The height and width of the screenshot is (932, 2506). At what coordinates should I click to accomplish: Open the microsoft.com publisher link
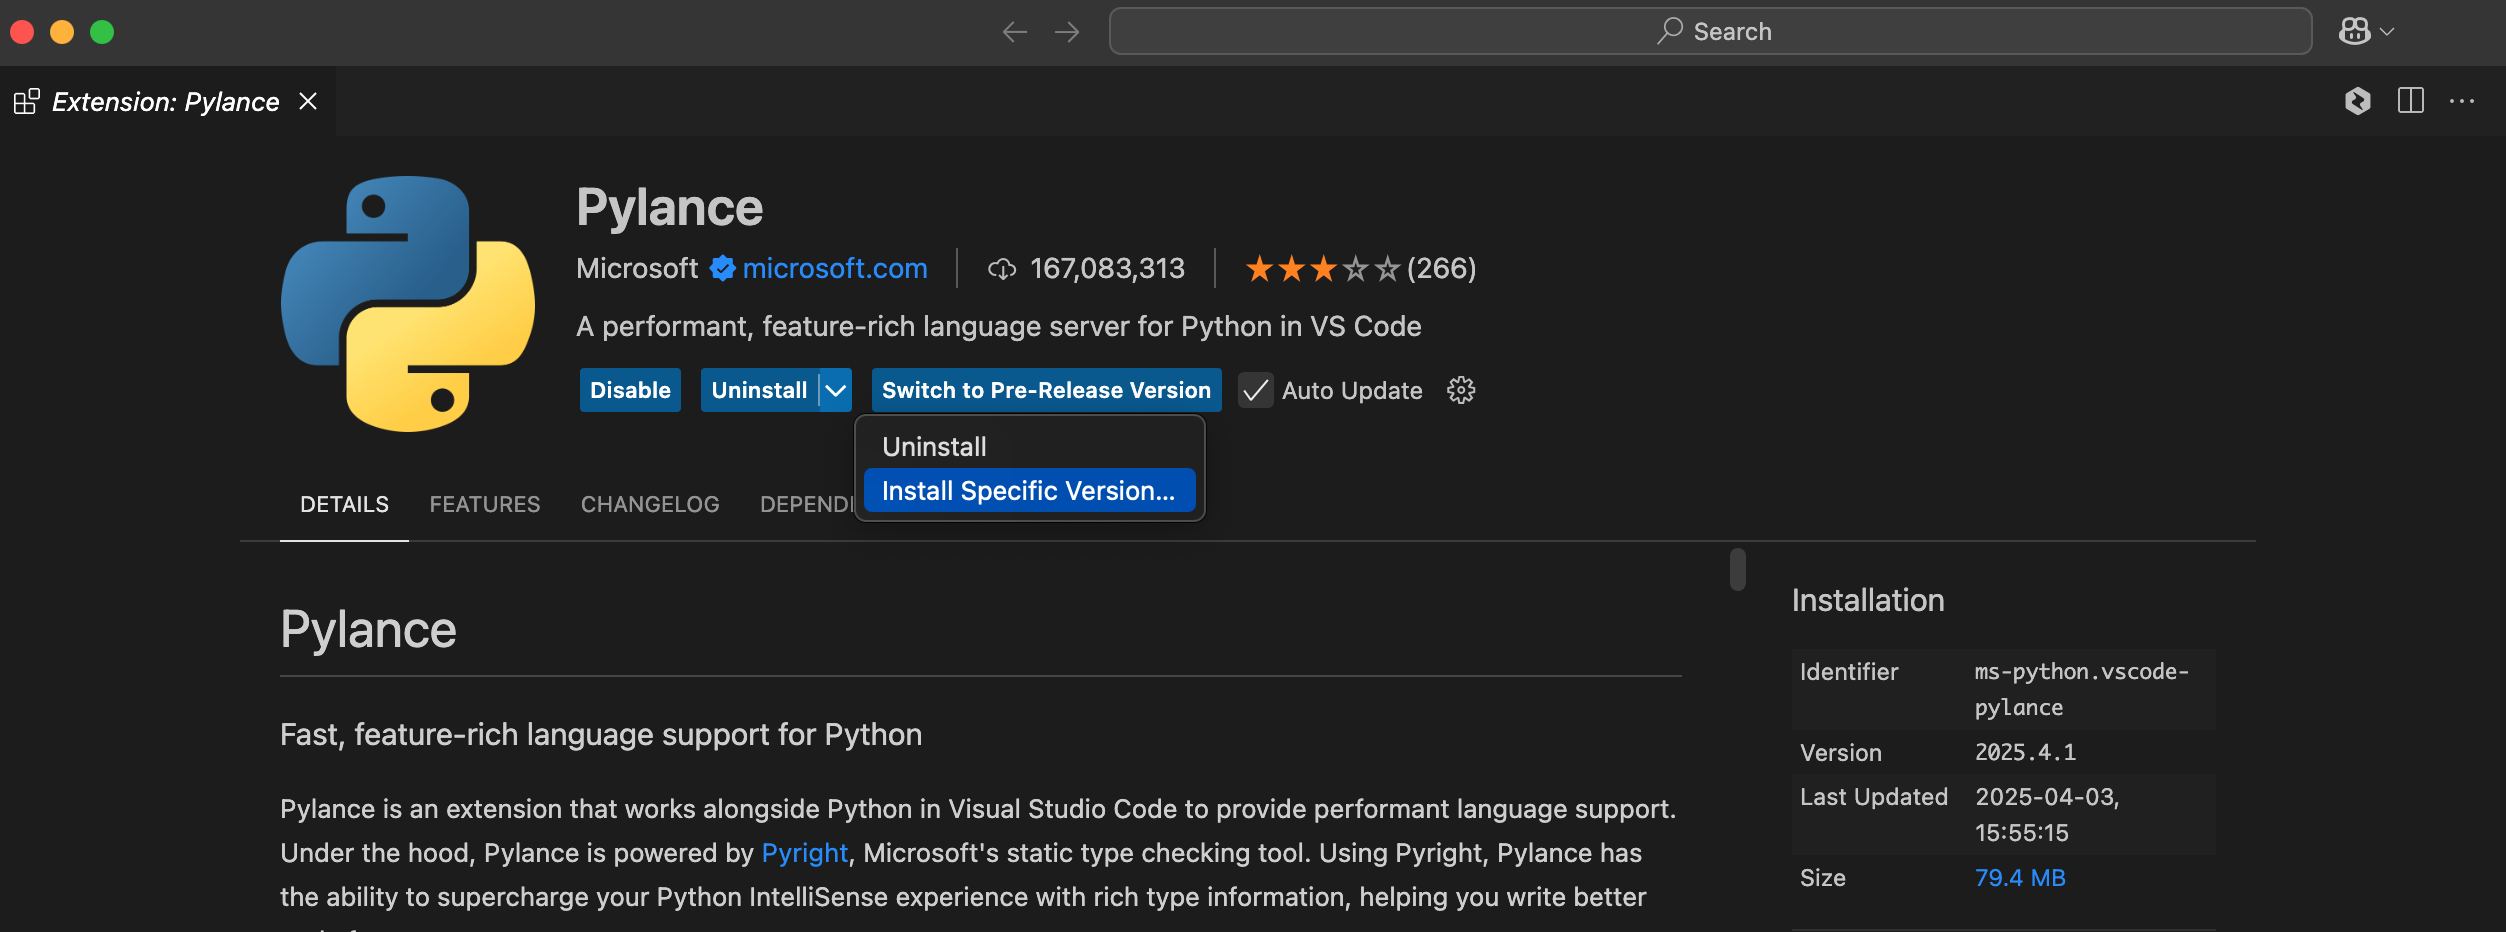[834, 269]
